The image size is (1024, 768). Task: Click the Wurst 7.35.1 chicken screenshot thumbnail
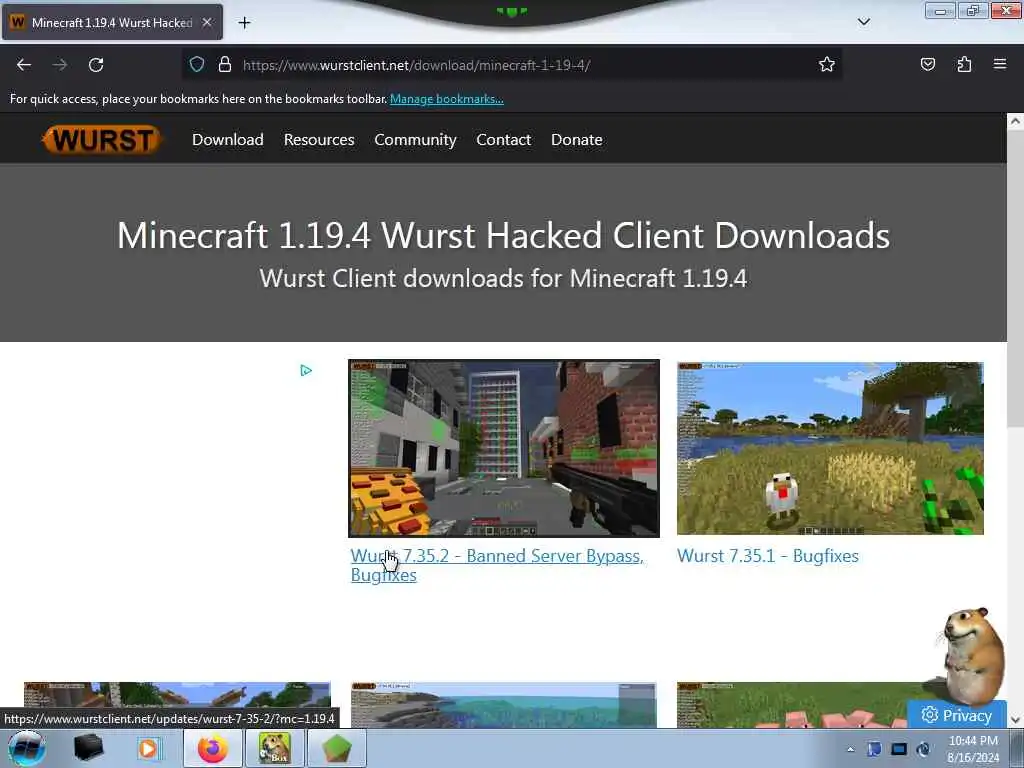(x=830, y=448)
